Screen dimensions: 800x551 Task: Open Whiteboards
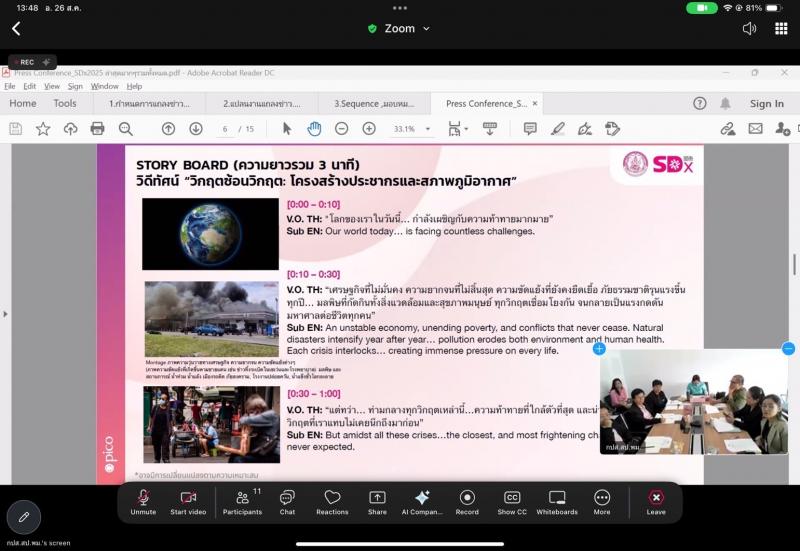point(557,502)
